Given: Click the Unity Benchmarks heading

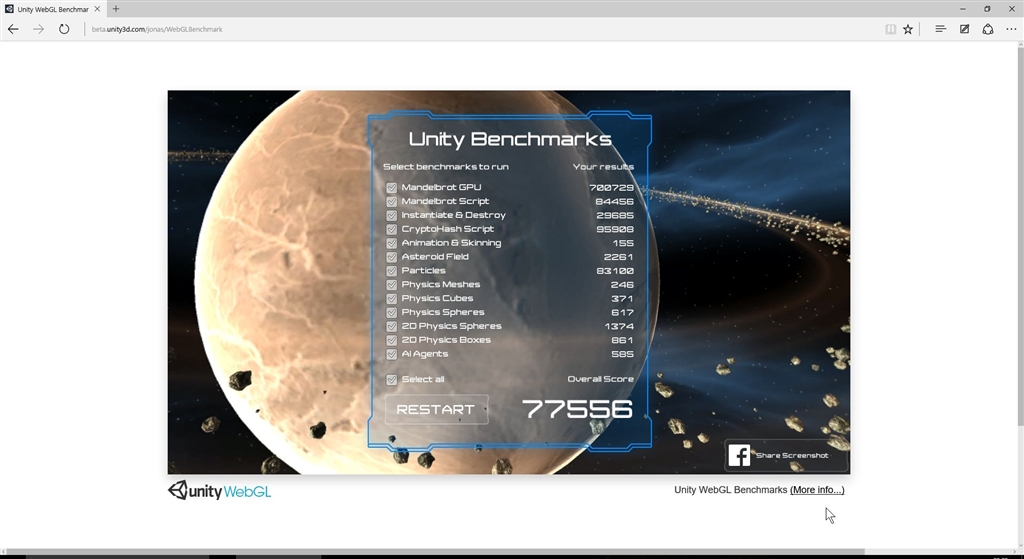Looking at the screenshot, I should click(x=510, y=139).
